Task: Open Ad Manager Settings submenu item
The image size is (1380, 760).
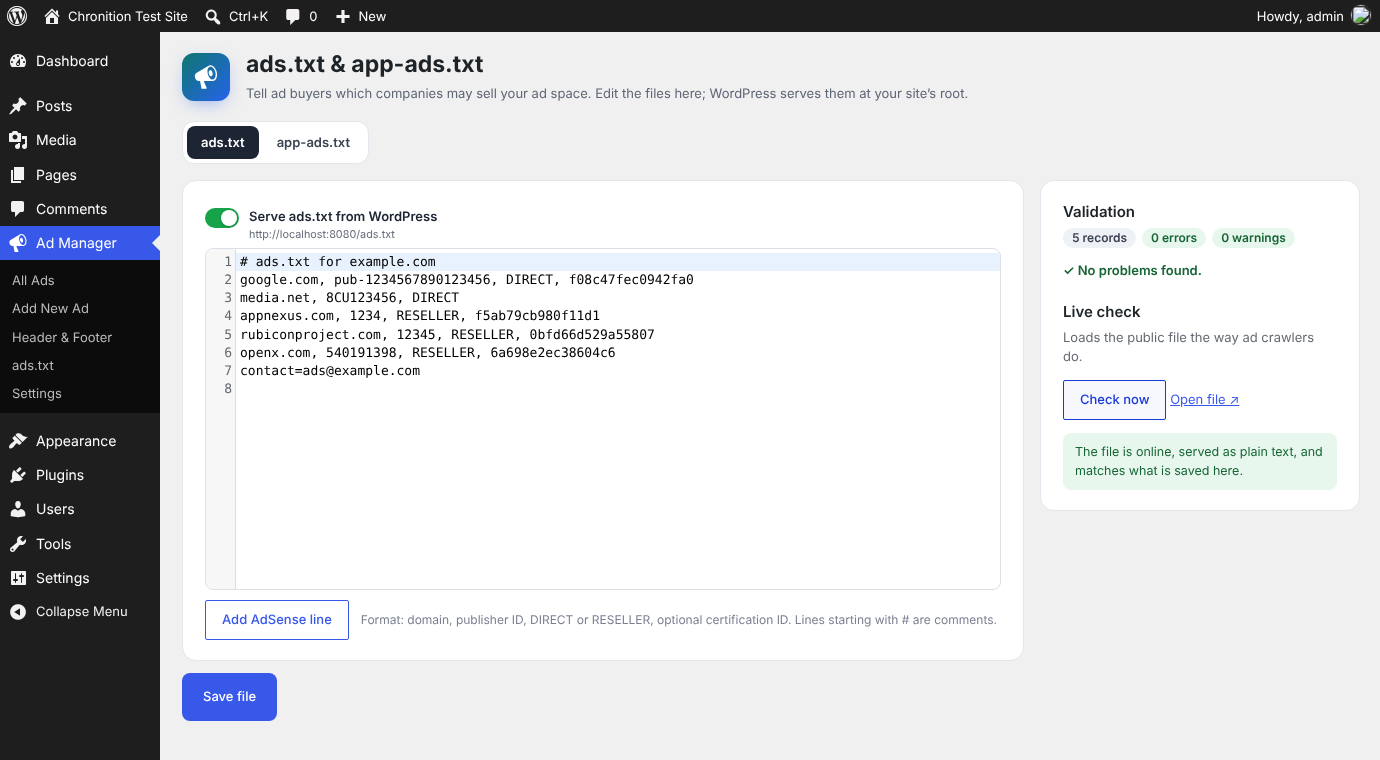Action: click(x=37, y=394)
